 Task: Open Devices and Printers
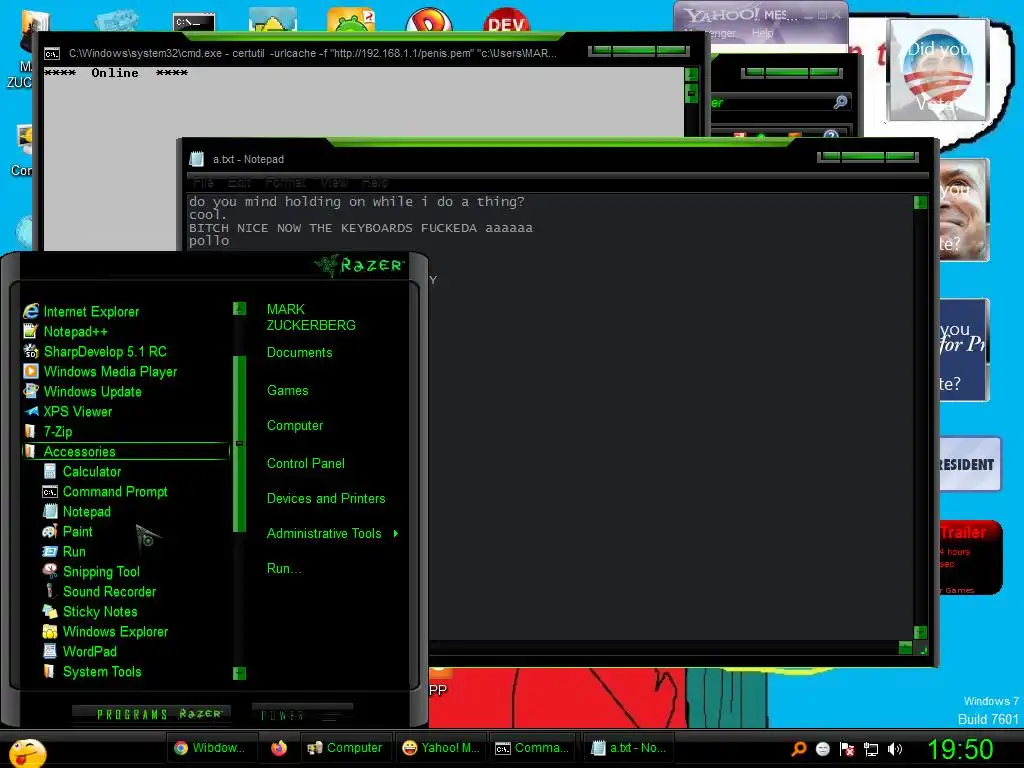326,498
